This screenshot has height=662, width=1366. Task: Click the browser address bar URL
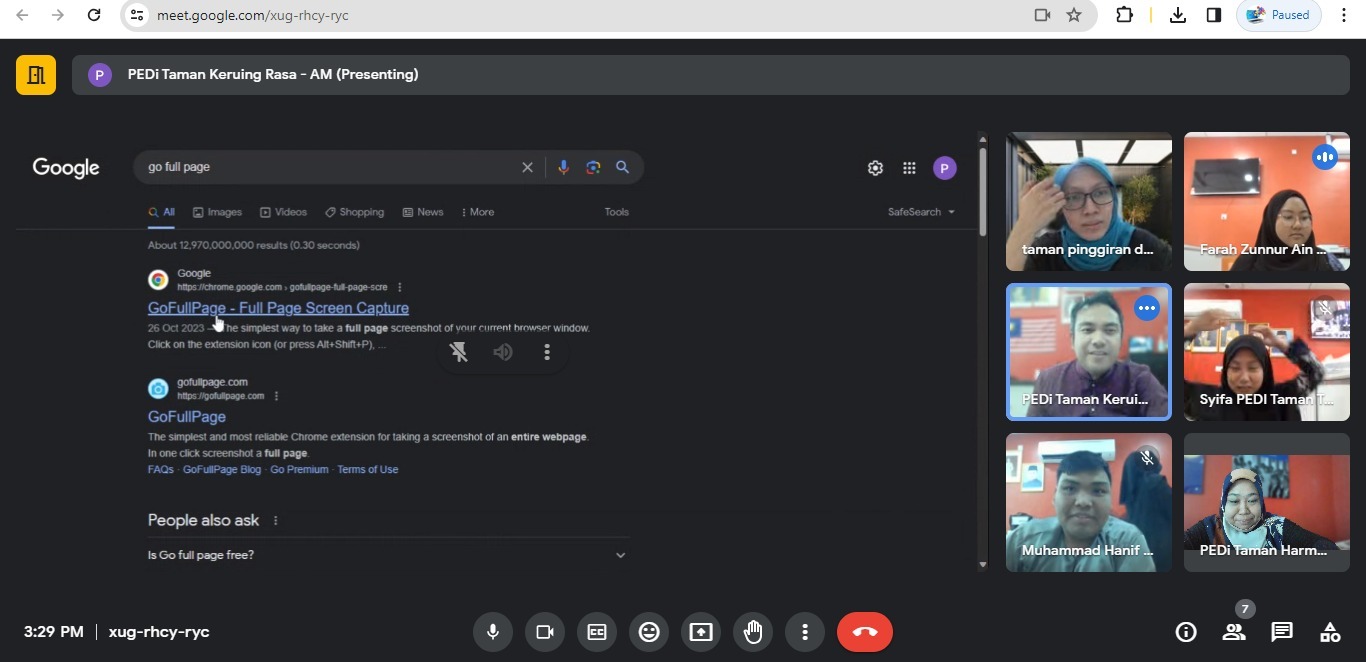coord(252,15)
